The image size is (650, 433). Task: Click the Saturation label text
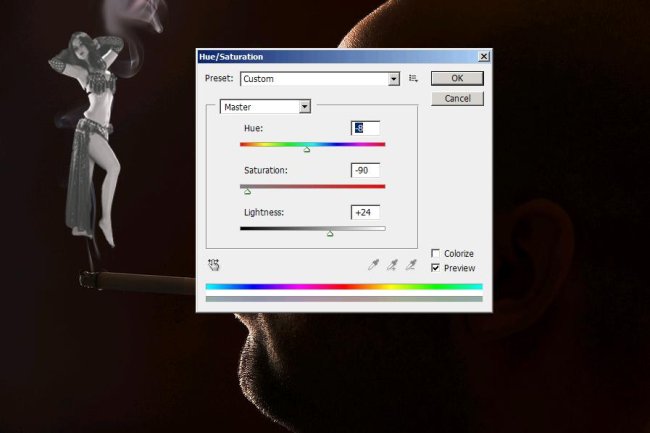(x=265, y=170)
